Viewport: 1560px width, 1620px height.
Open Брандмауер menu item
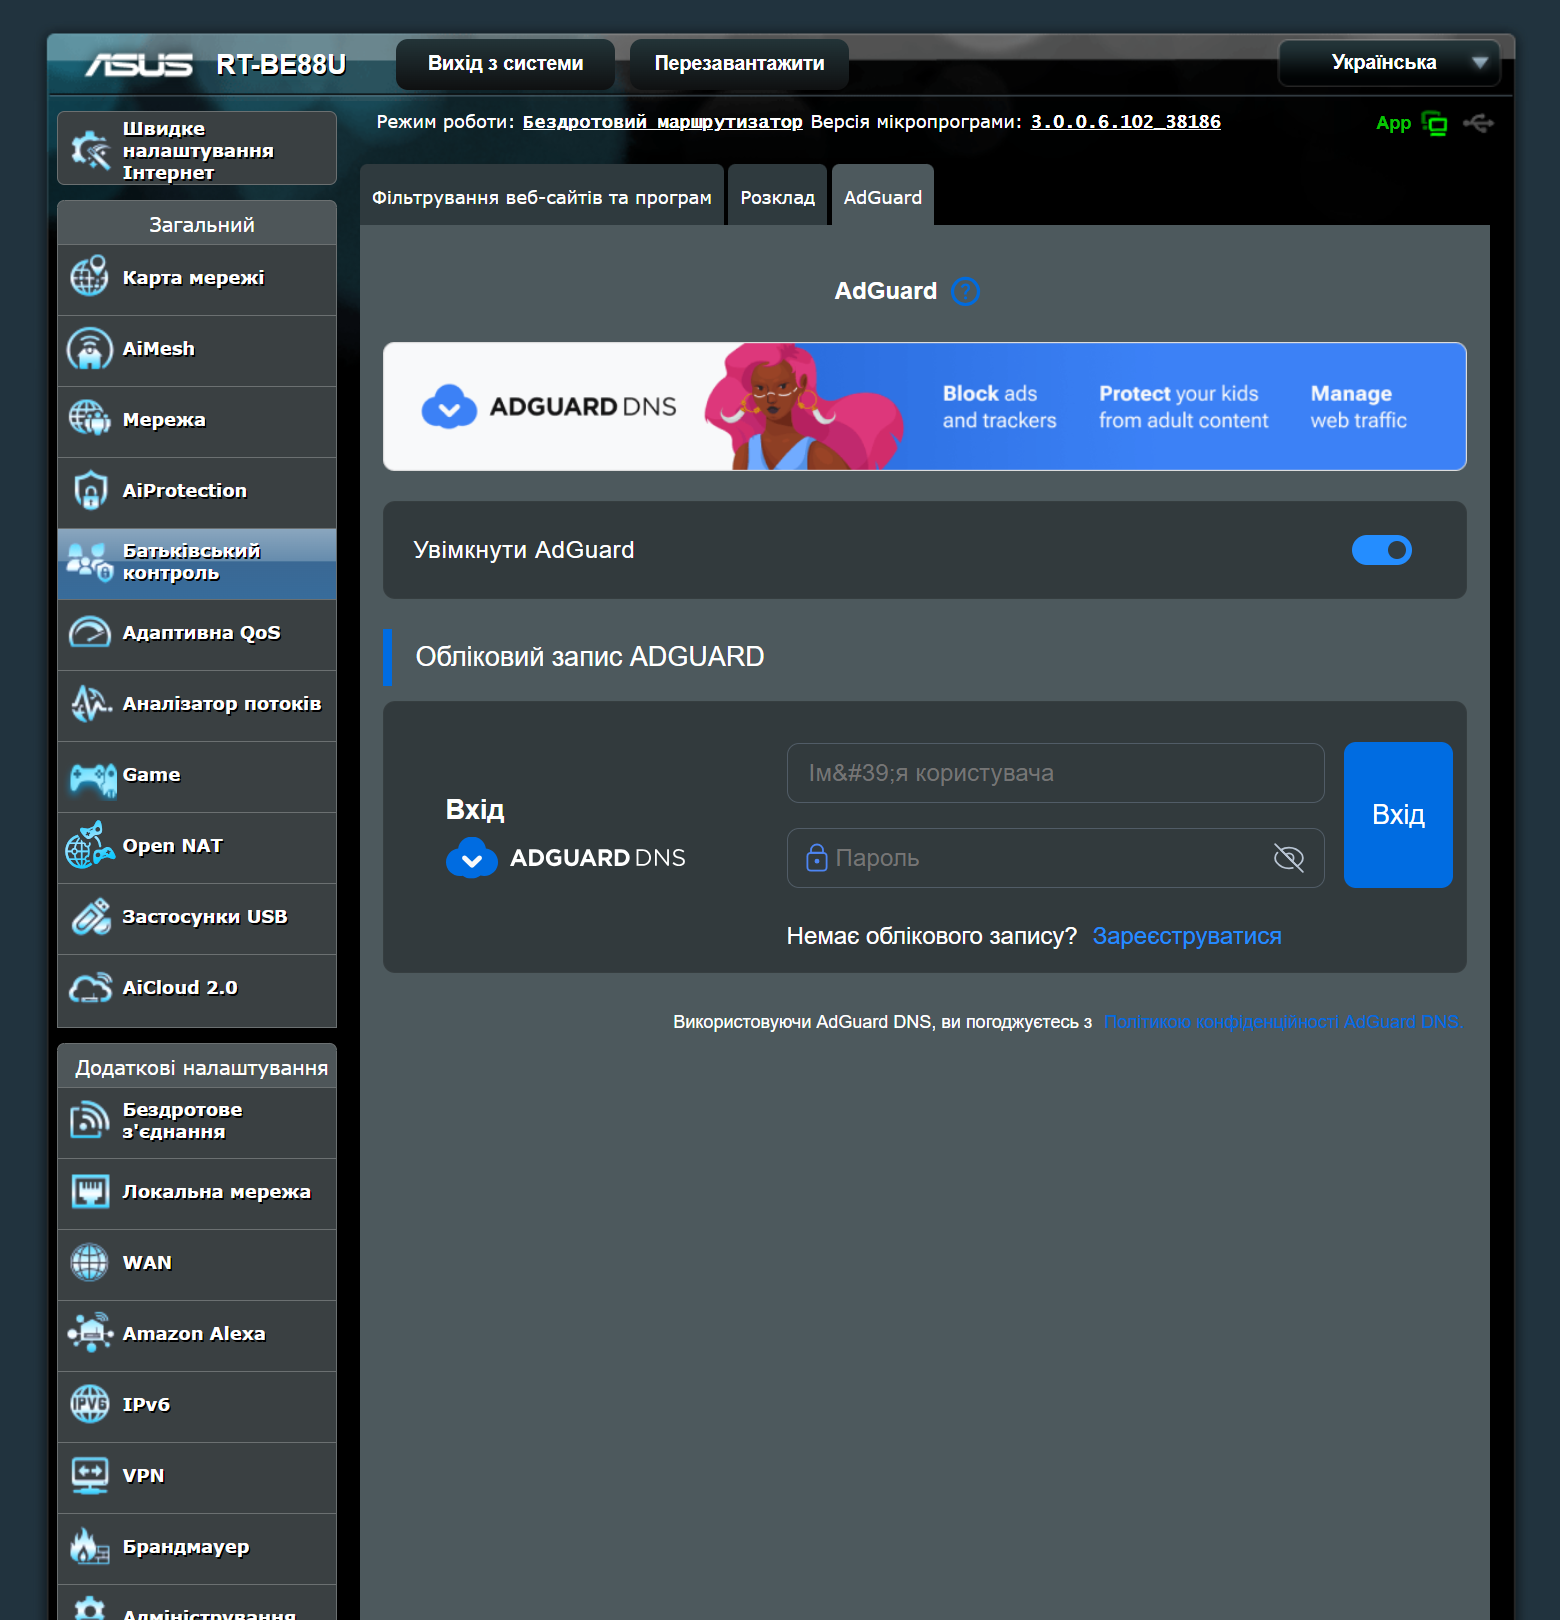tap(197, 1548)
